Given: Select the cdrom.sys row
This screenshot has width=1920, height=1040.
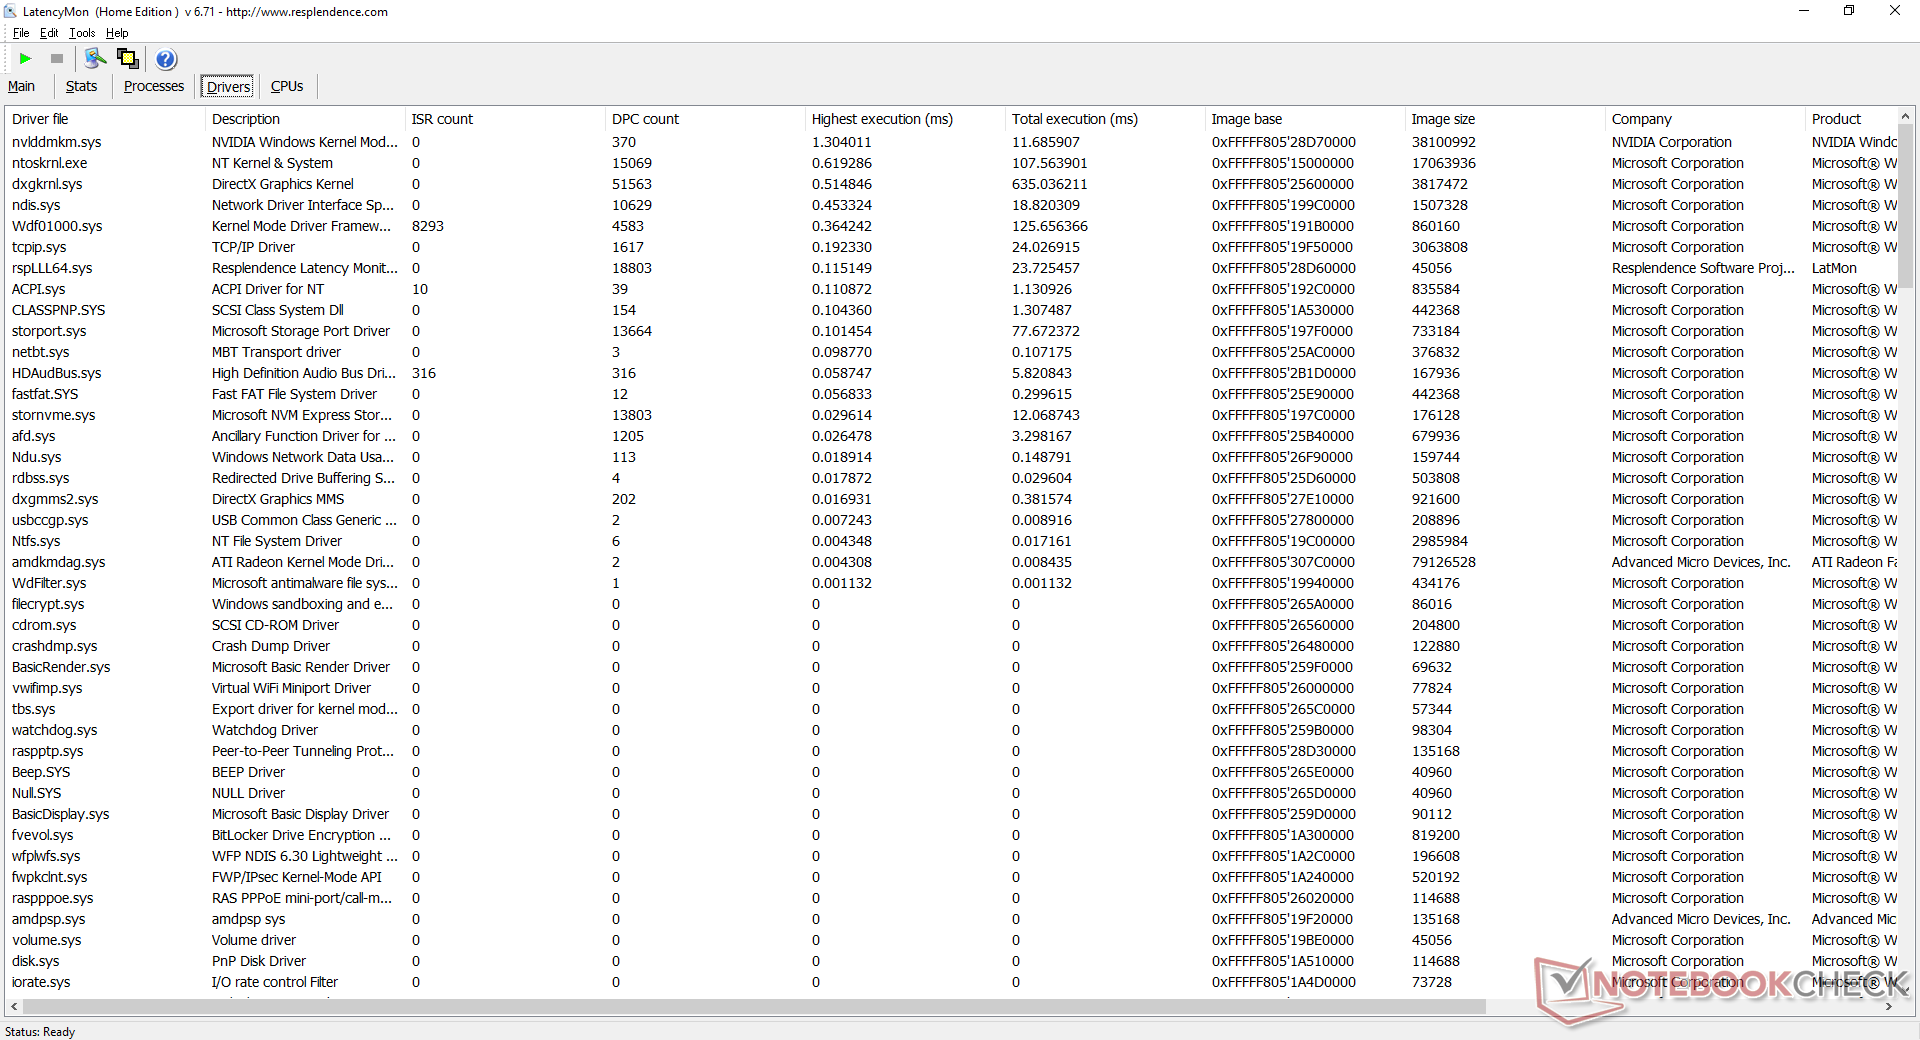Looking at the screenshot, I should coord(952,625).
